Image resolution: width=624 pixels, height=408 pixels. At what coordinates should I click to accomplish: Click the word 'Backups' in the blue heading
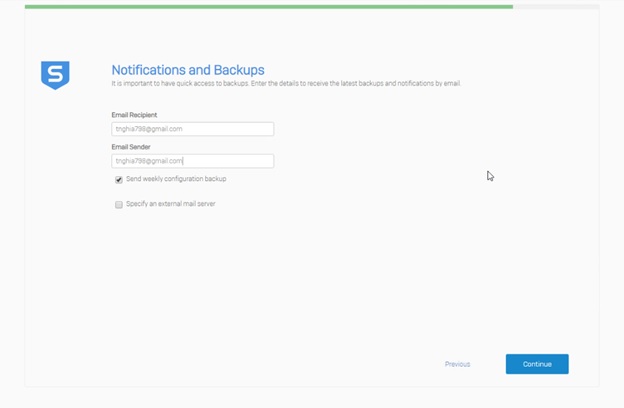pos(239,70)
